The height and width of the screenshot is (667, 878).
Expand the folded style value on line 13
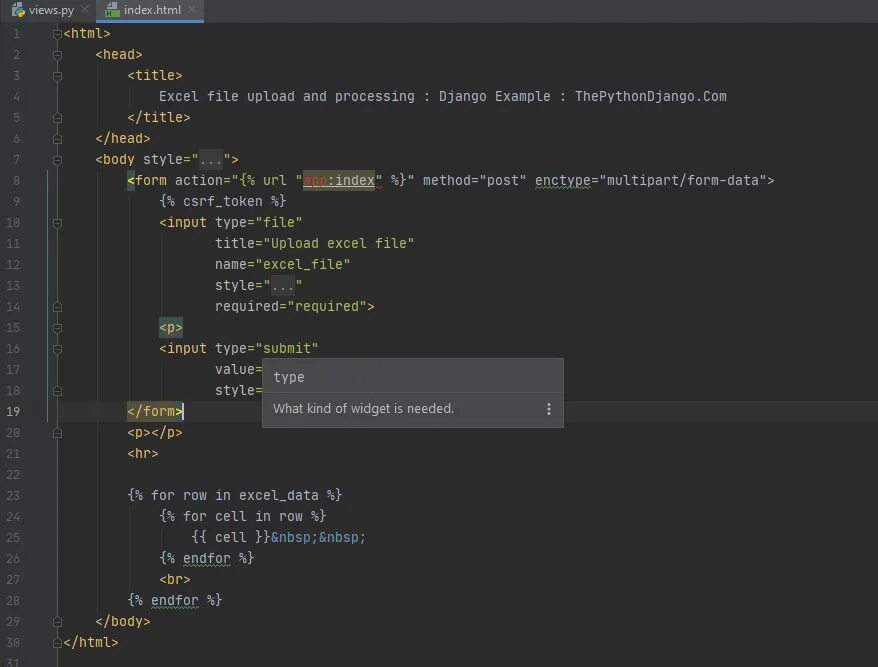(283, 286)
